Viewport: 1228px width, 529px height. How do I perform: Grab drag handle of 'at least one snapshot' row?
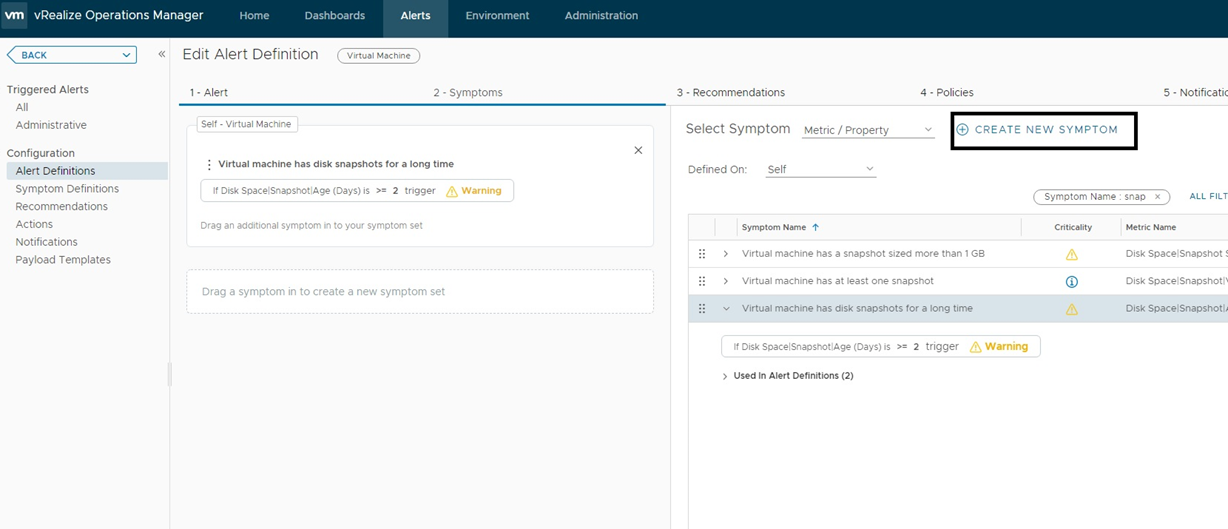coord(702,281)
